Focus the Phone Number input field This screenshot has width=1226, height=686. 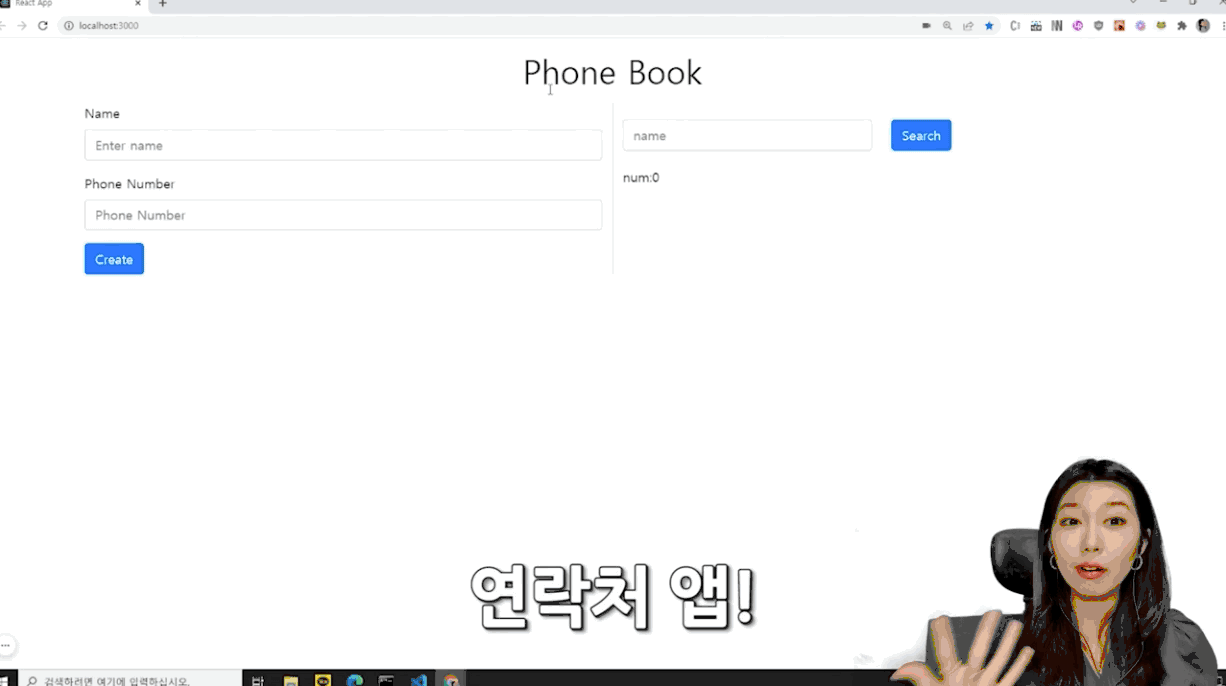click(343, 215)
